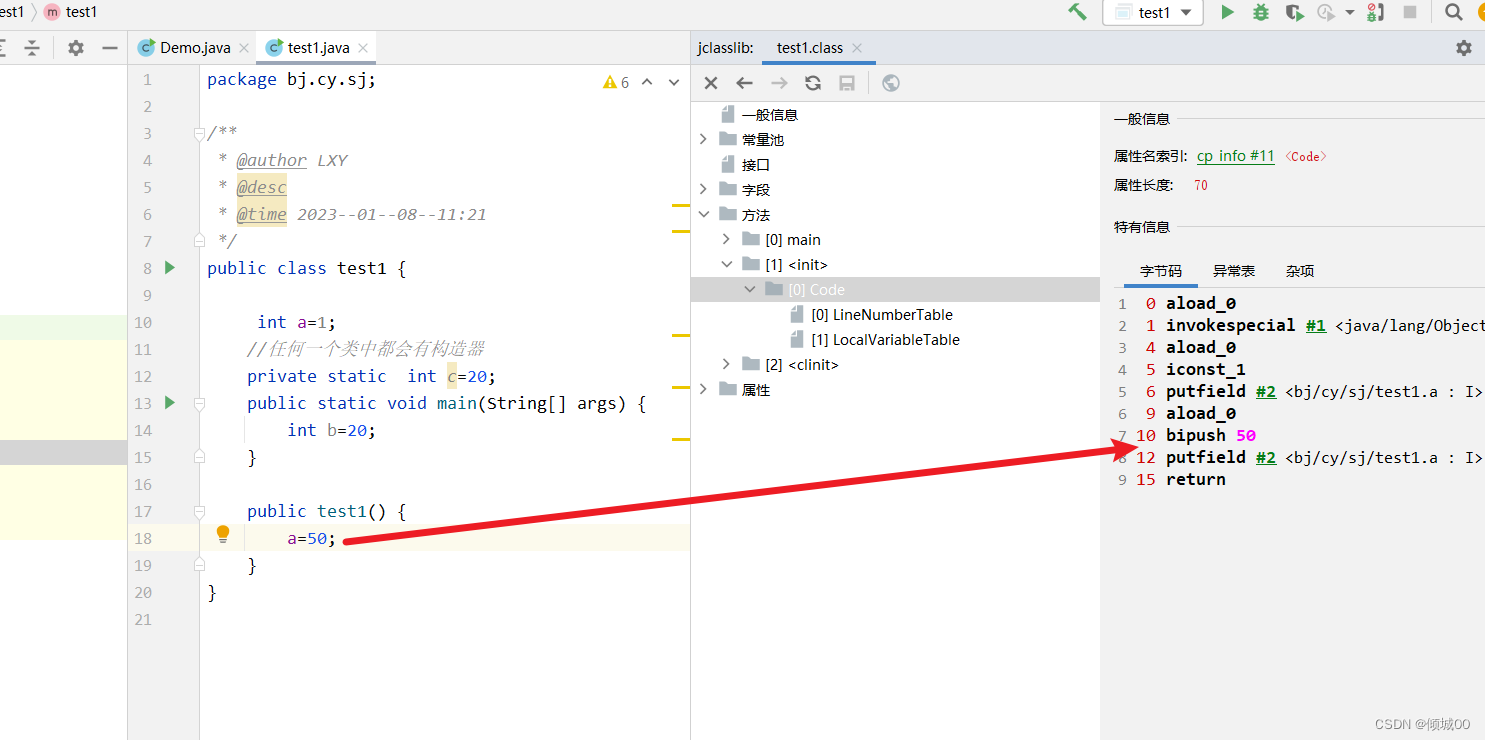The image size is (1485, 740).
Task: Expand the 常量池 tree node
Action: (704, 140)
